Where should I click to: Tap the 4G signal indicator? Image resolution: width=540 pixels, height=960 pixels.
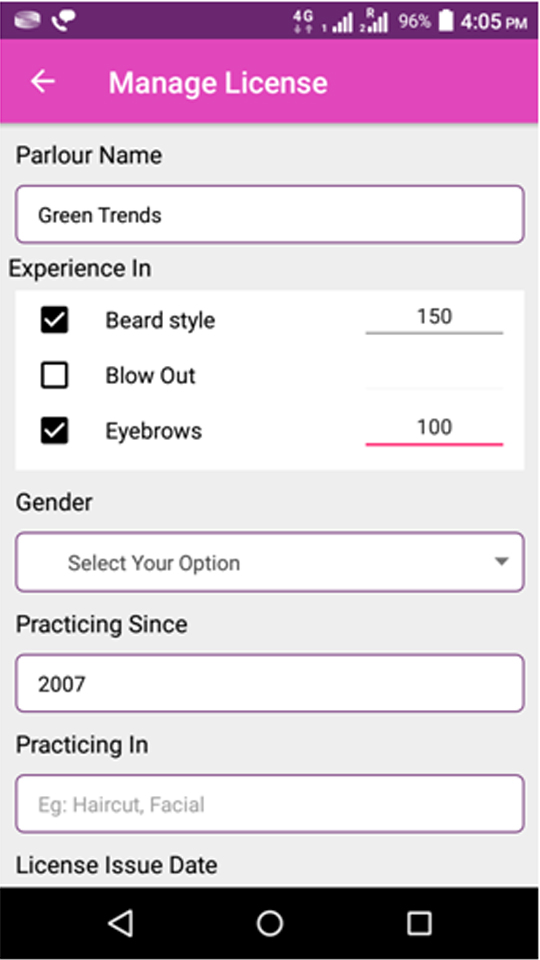tap(304, 21)
